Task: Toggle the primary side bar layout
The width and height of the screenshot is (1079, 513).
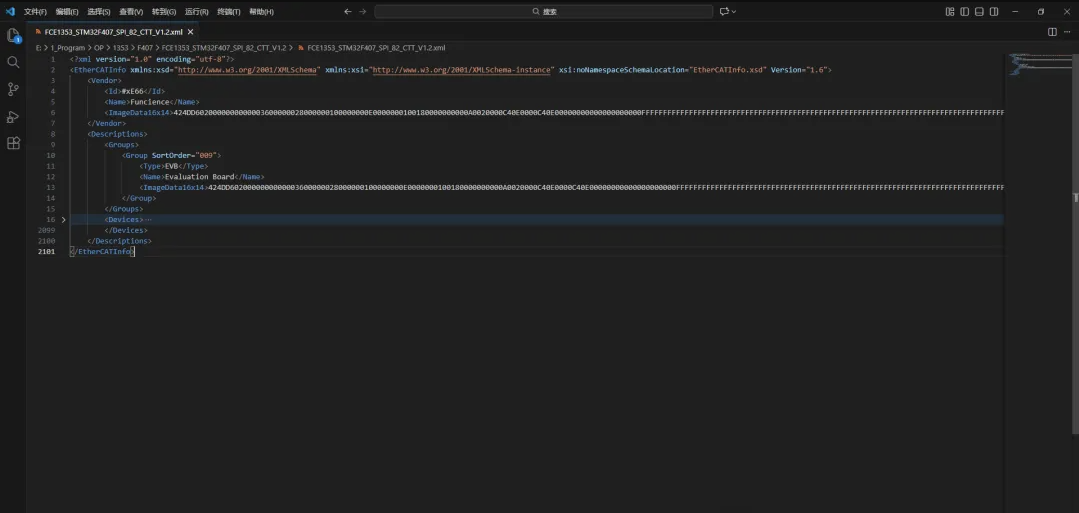Action: tap(965, 12)
